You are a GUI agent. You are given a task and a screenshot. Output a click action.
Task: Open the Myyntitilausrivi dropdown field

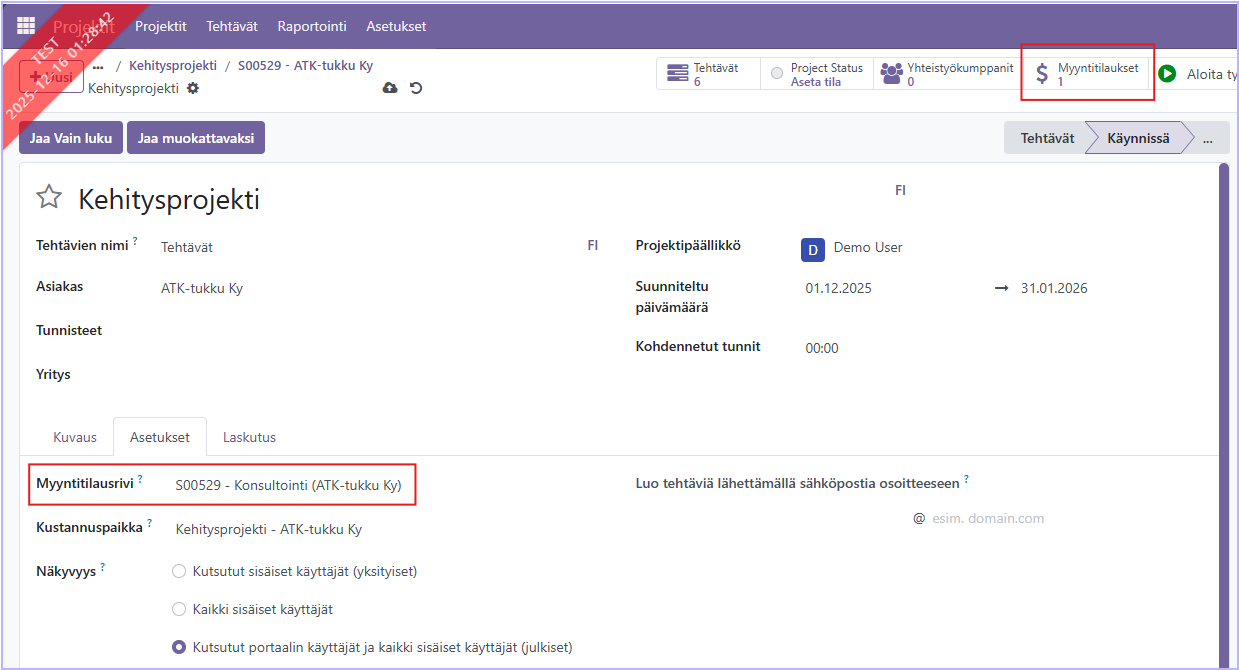click(x=288, y=486)
